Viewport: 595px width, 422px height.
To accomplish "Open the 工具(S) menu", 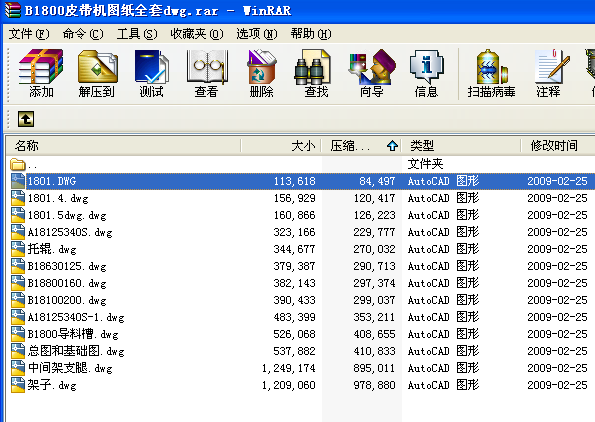I will click(137, 34).
